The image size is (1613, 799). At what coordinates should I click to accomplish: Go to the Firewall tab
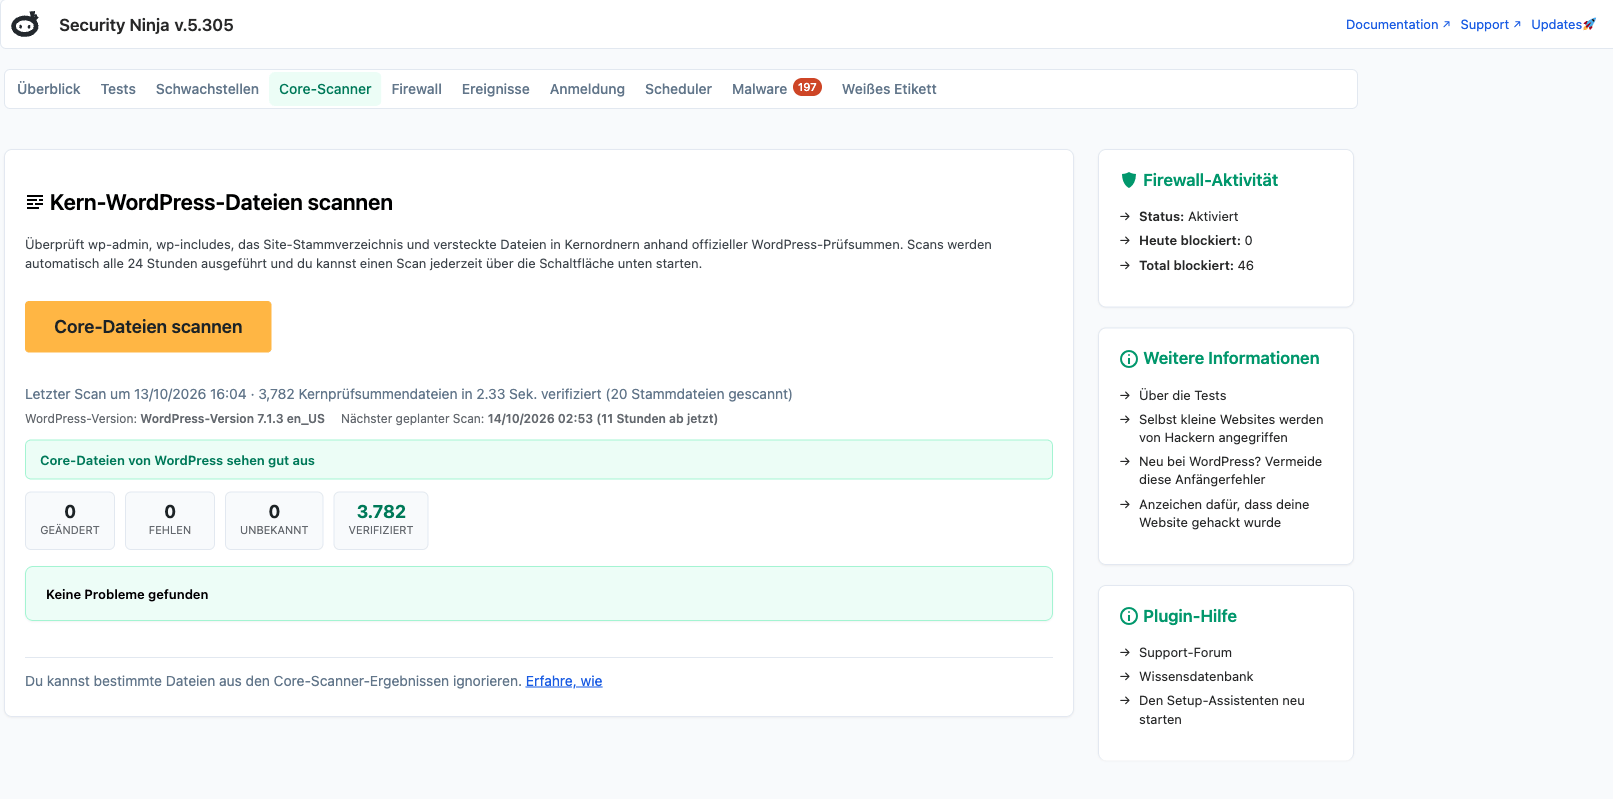[417, 89]
